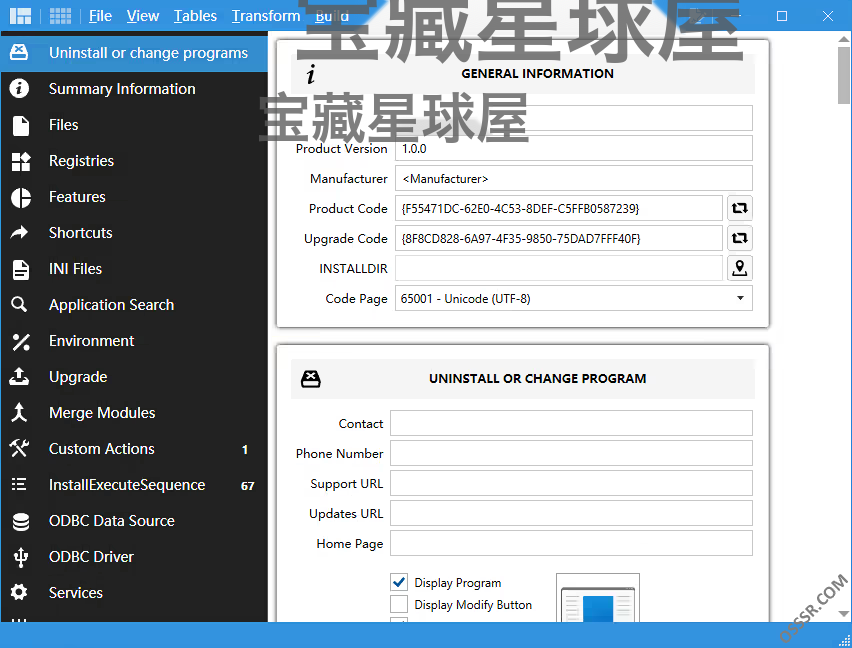
Task: Open the Registries section
Action: tap(82, 161)
